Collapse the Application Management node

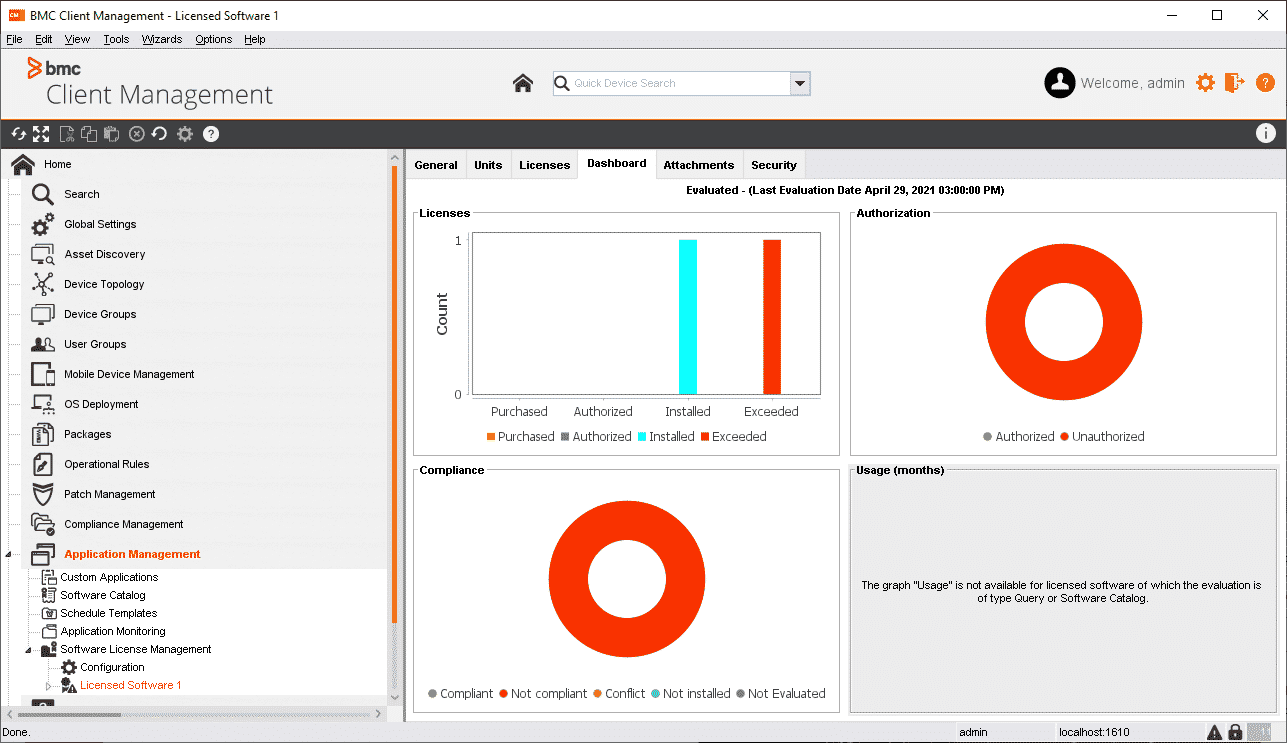(x=9, y=555)
